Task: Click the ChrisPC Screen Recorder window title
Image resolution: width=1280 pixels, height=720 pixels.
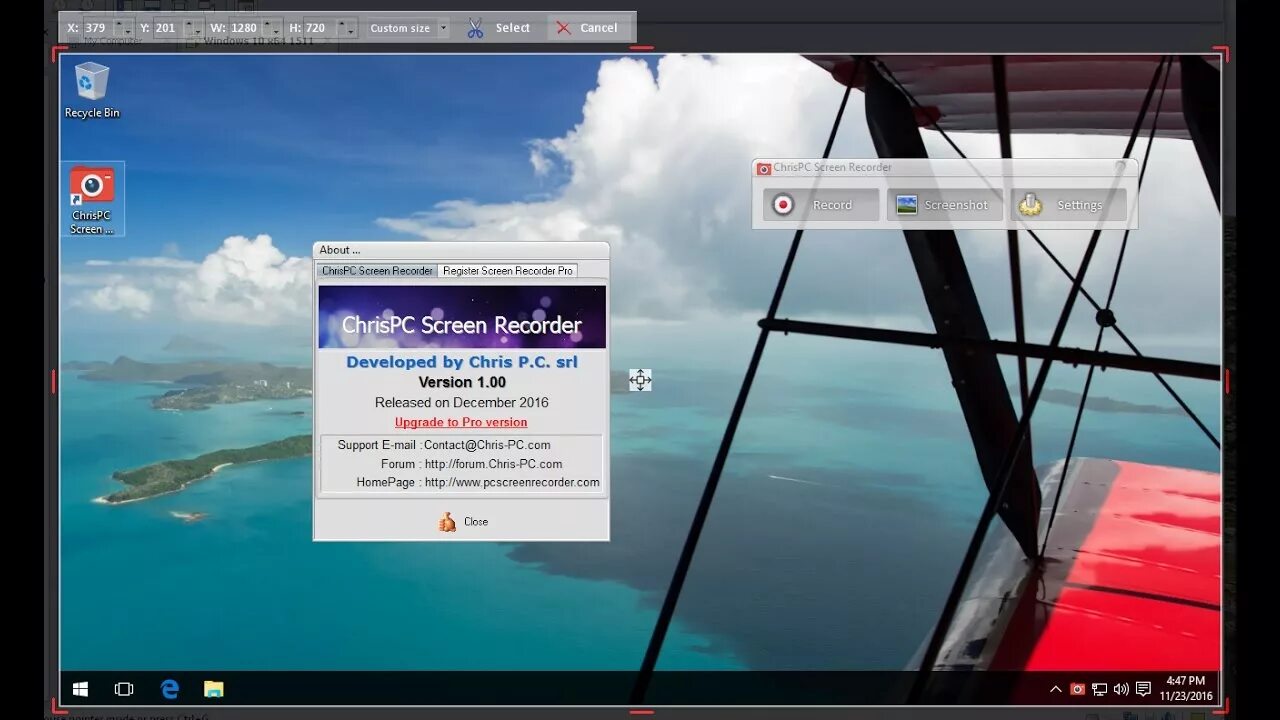Action: (x=832, y=167)
